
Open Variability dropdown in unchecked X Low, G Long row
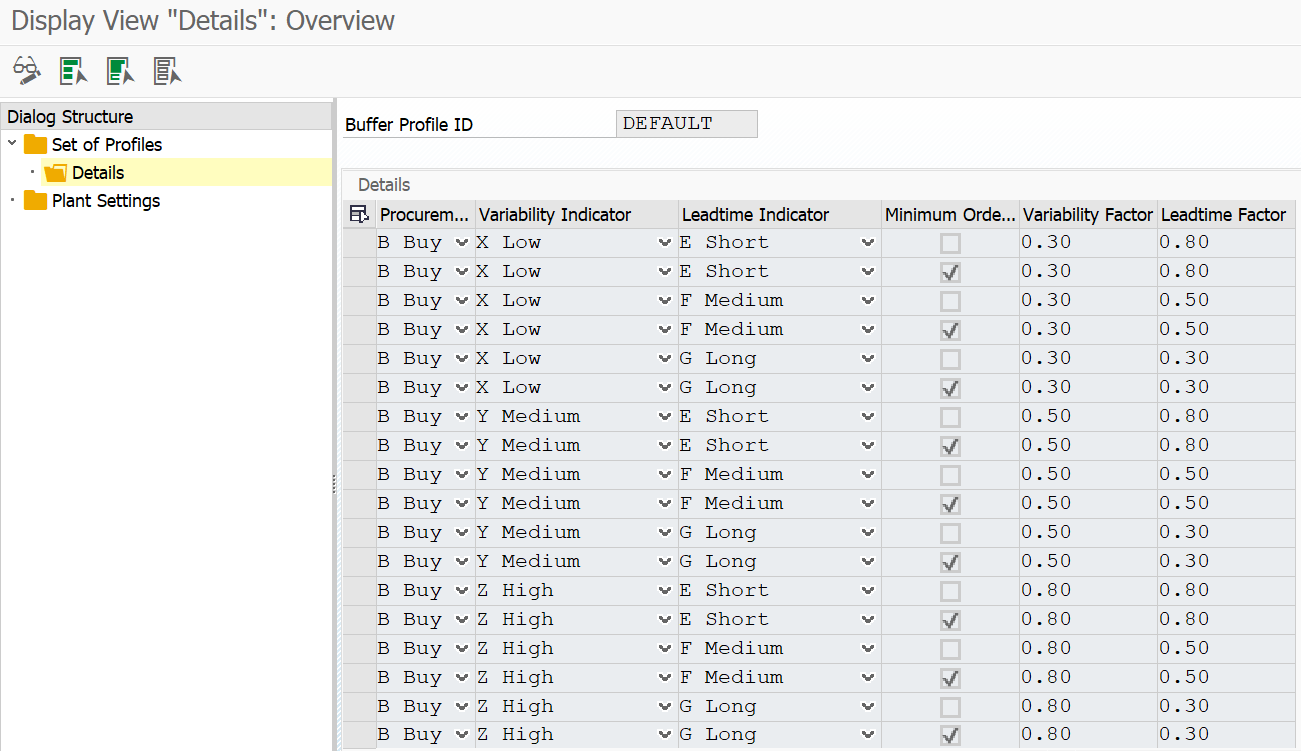coord(665,359)
